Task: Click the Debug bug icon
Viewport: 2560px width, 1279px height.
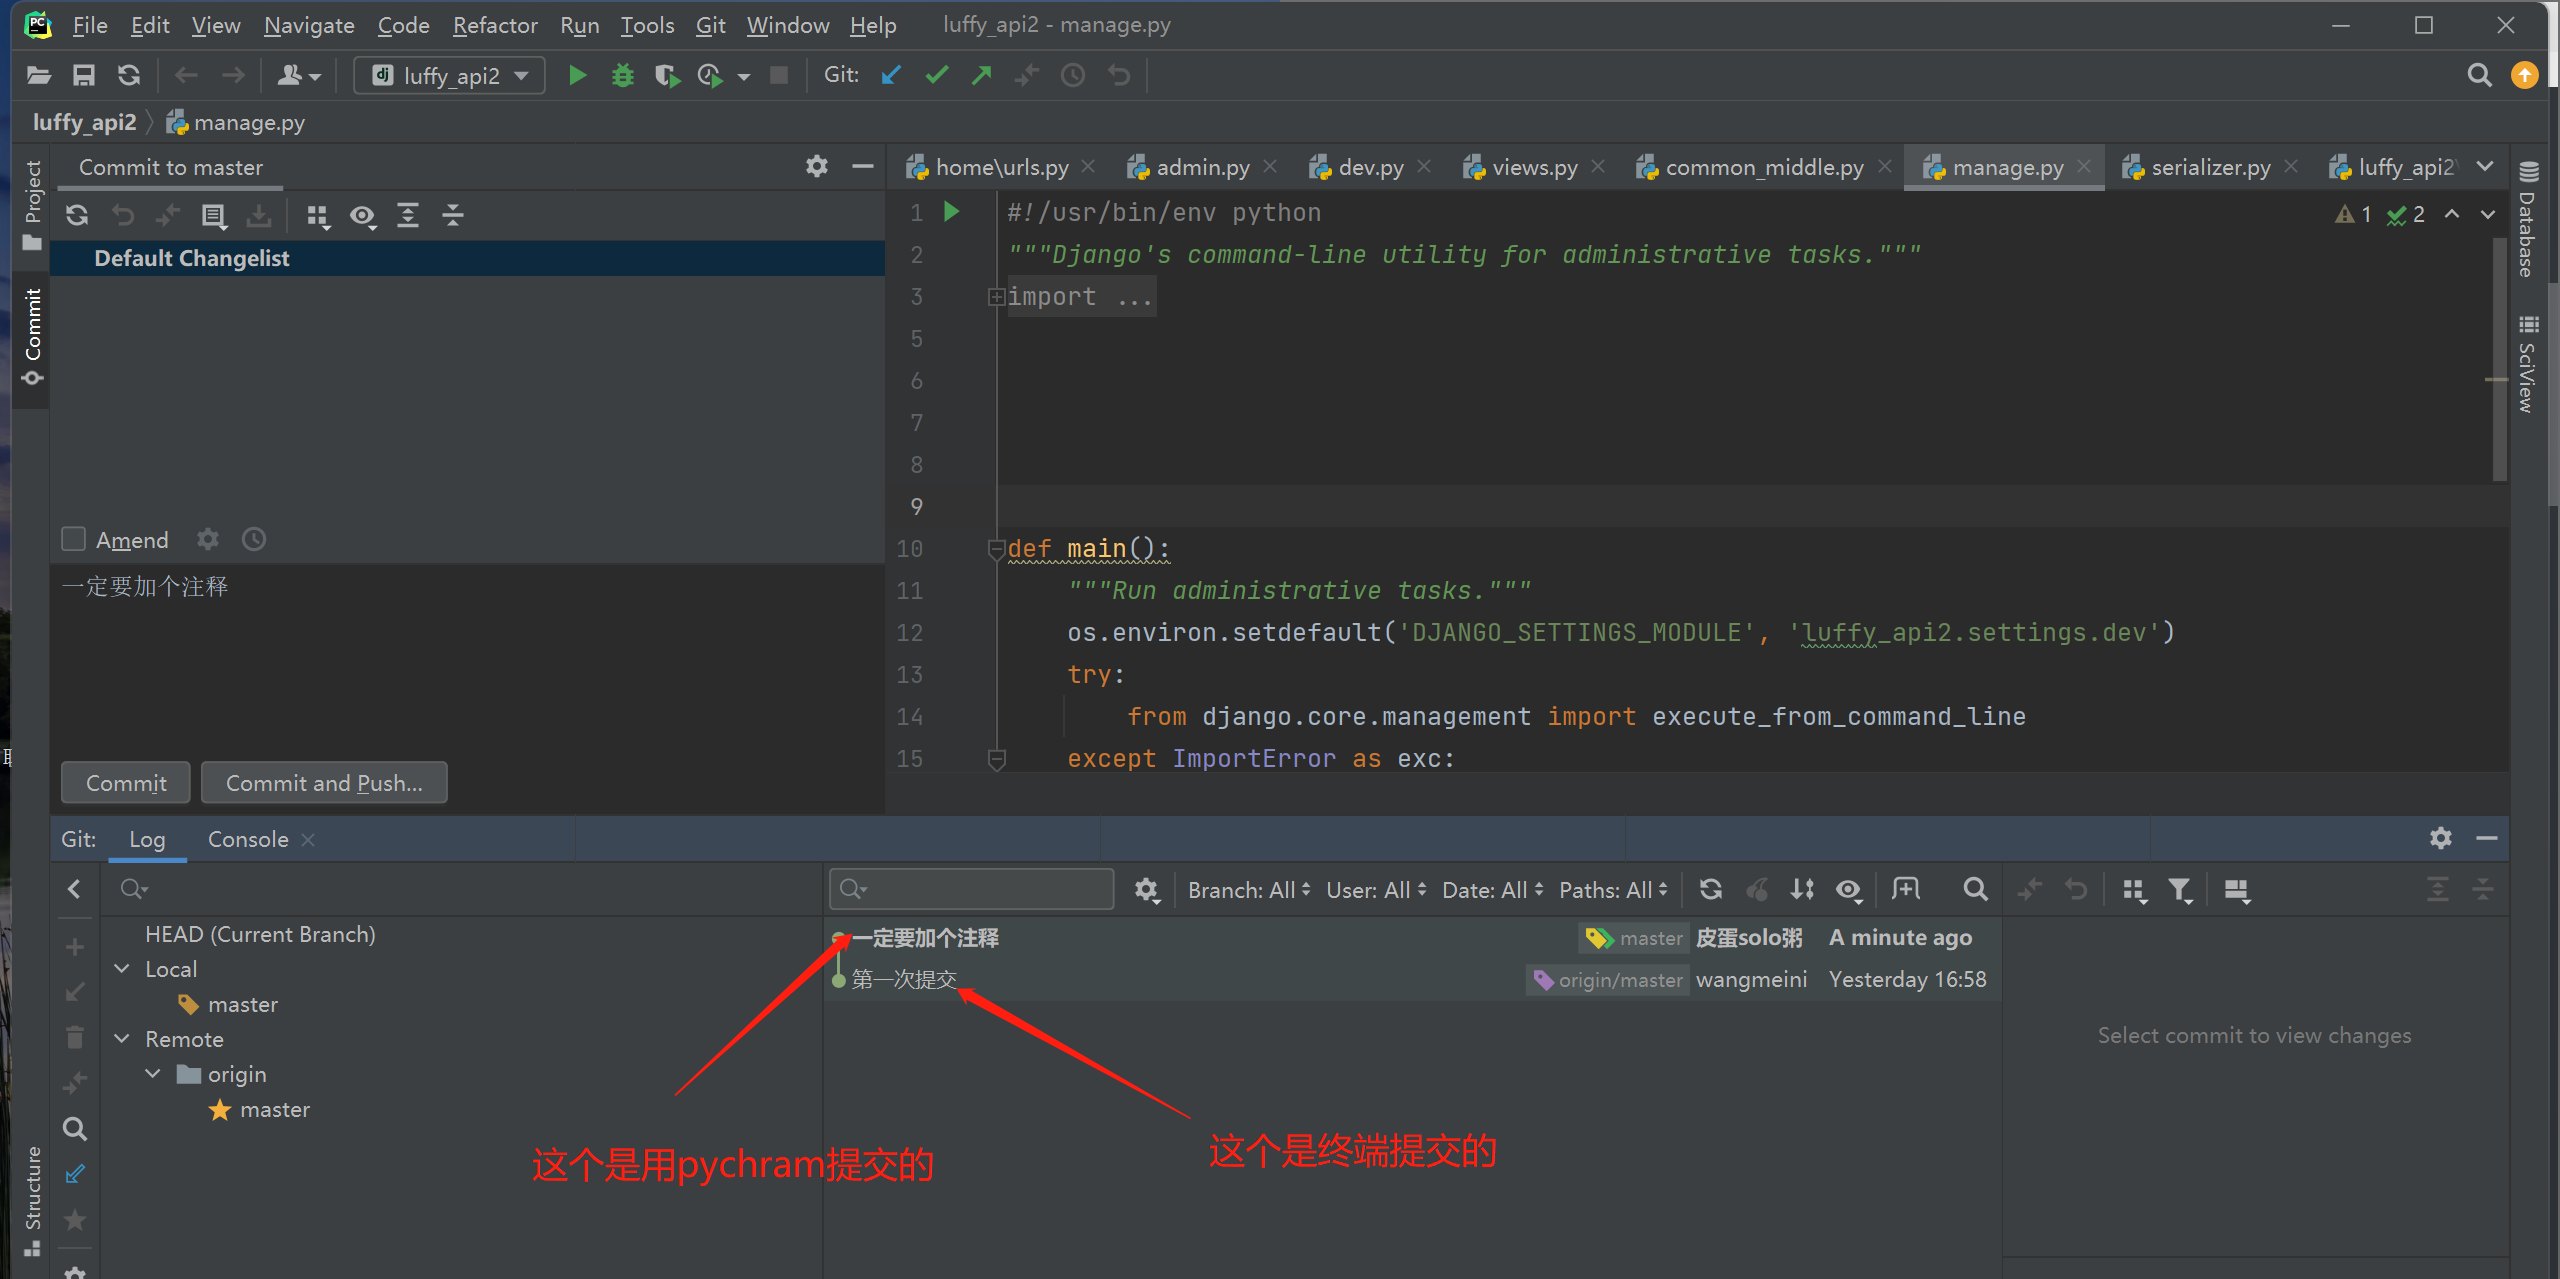Action: pos(622,75)
